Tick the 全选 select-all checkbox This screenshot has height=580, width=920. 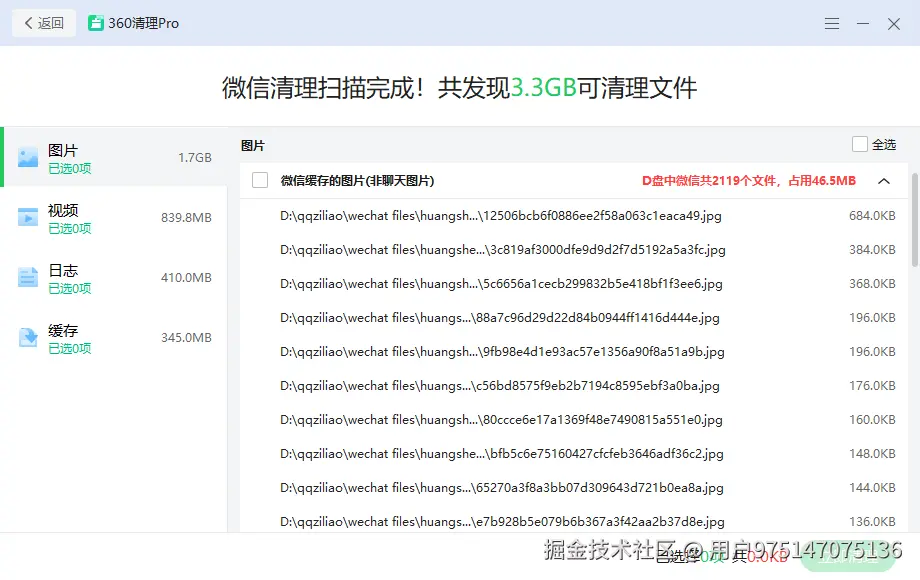(x=860, y=144)
